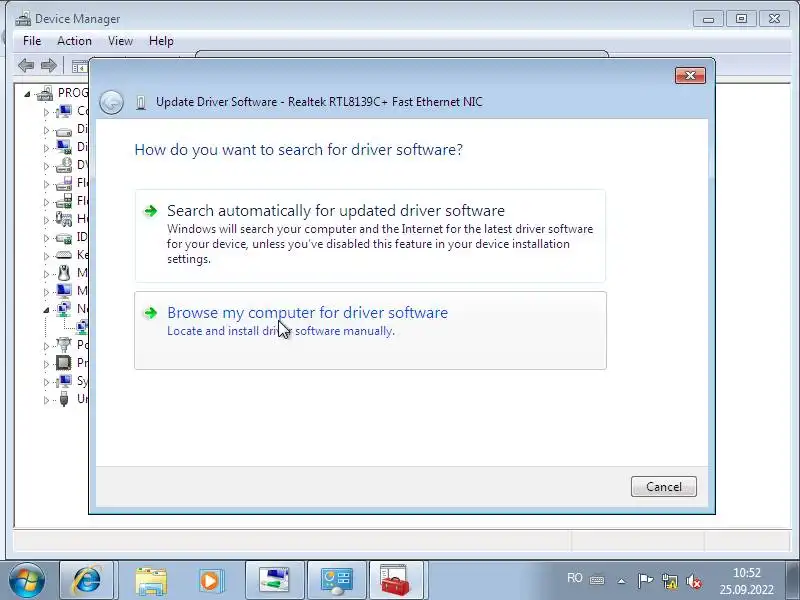Viewport: 800px width, 600px height.
Task: Select the Keyboards icon in the tree
Action: click(x=64, y=255)
